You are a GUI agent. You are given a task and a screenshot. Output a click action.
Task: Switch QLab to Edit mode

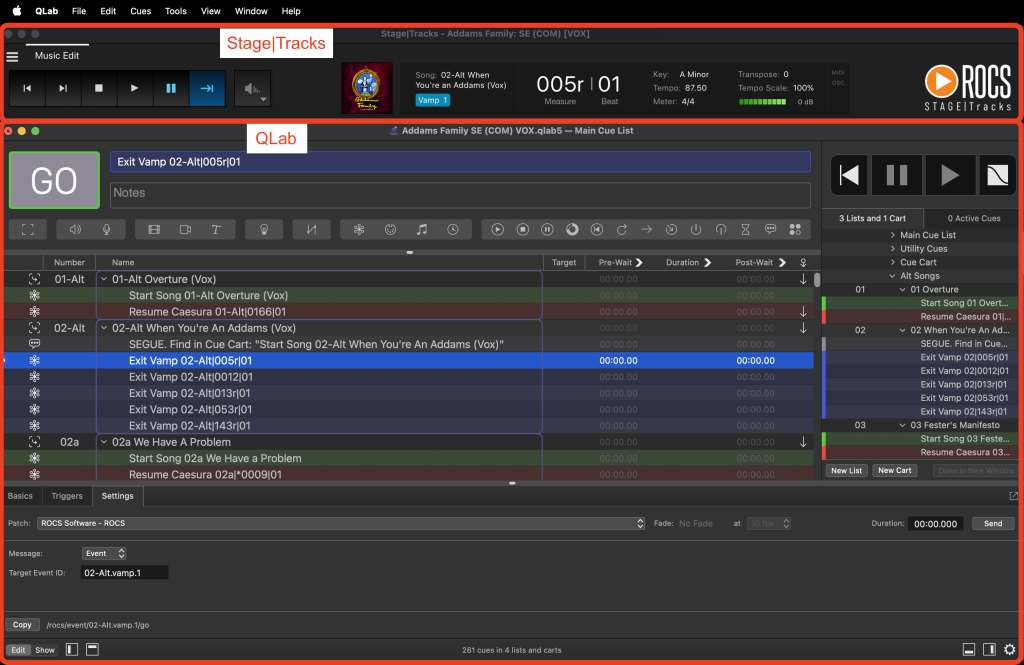click(x=18, y=650)
